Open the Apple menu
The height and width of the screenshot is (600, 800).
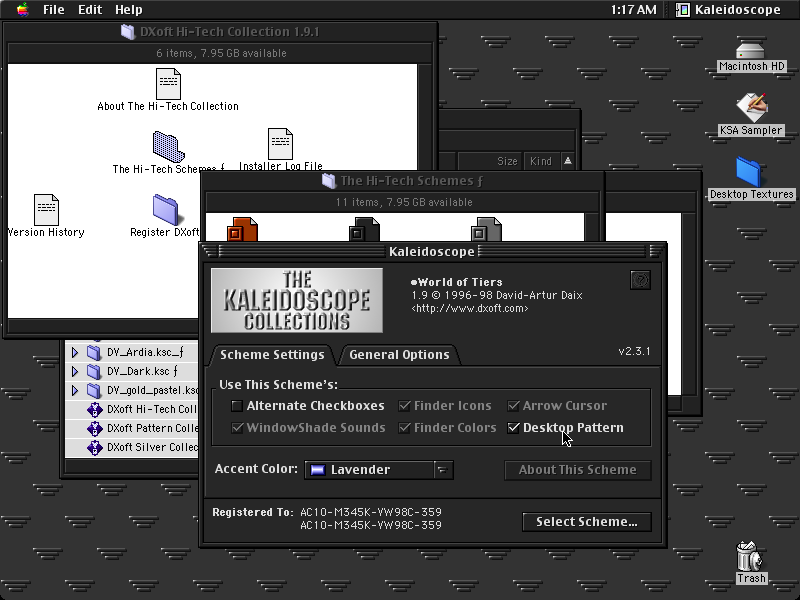point(22,9)
